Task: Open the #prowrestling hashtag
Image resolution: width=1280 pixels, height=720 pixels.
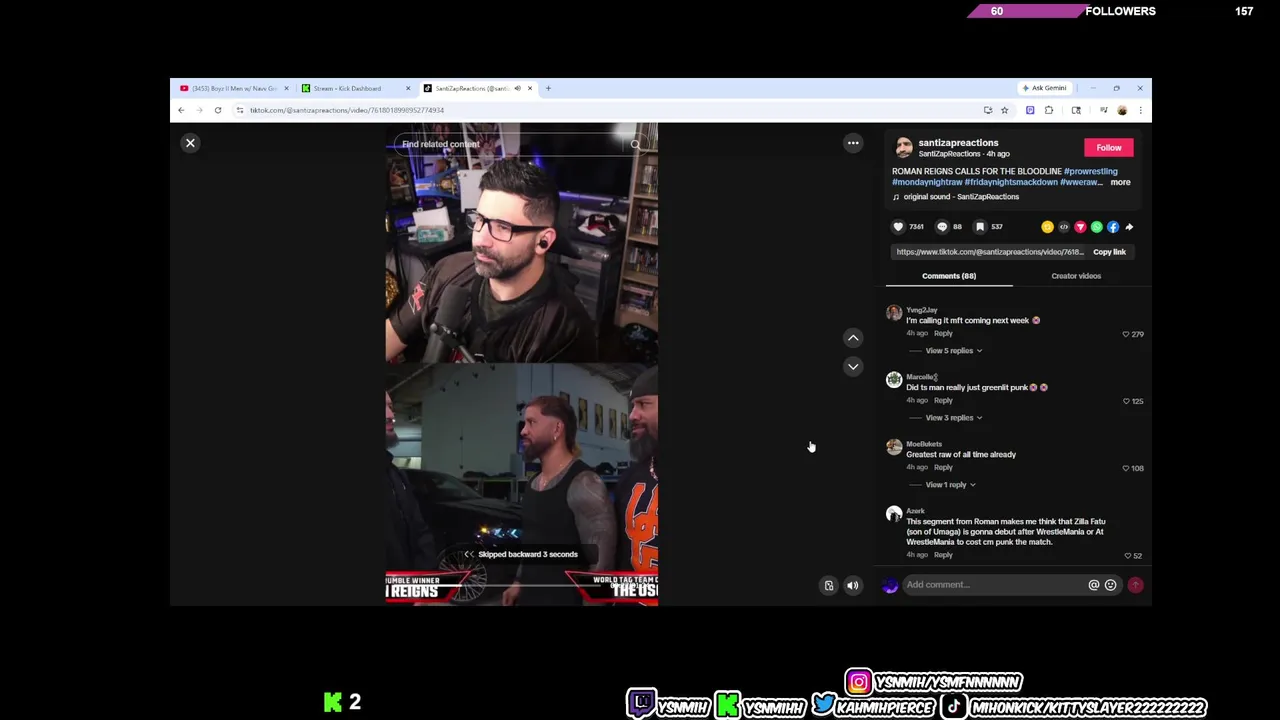Action: pos(1091,171)
